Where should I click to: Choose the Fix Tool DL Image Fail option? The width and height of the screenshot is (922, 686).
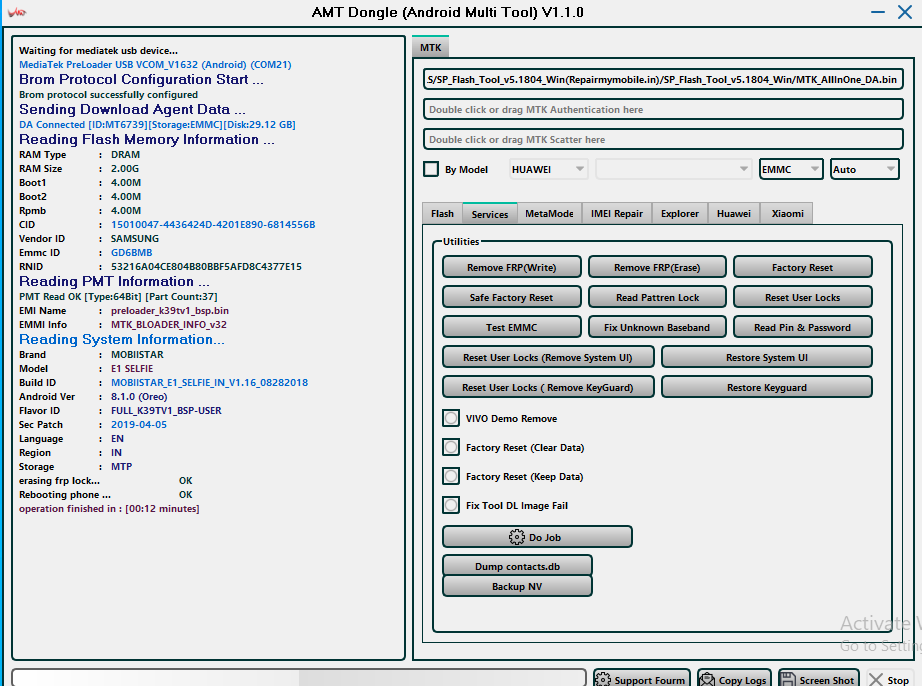click(451, 506)
